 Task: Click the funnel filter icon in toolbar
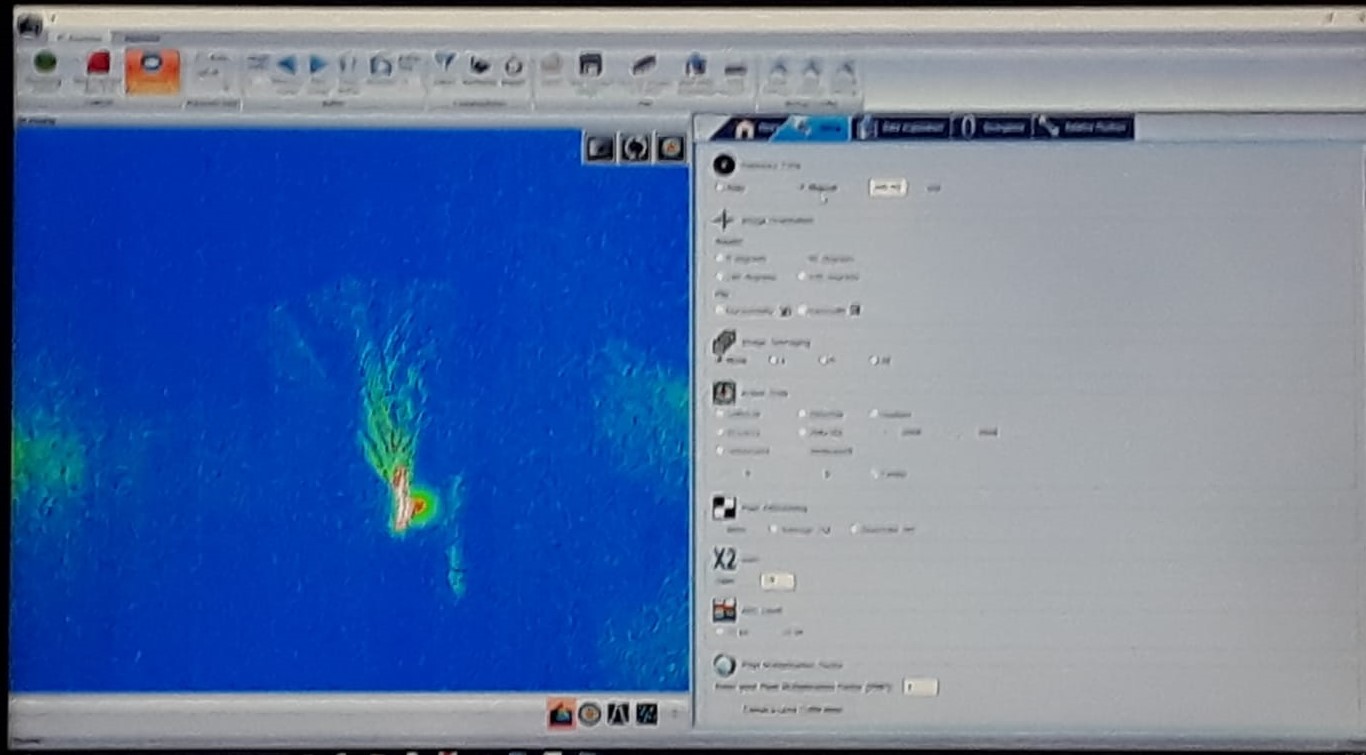point(444,64)
